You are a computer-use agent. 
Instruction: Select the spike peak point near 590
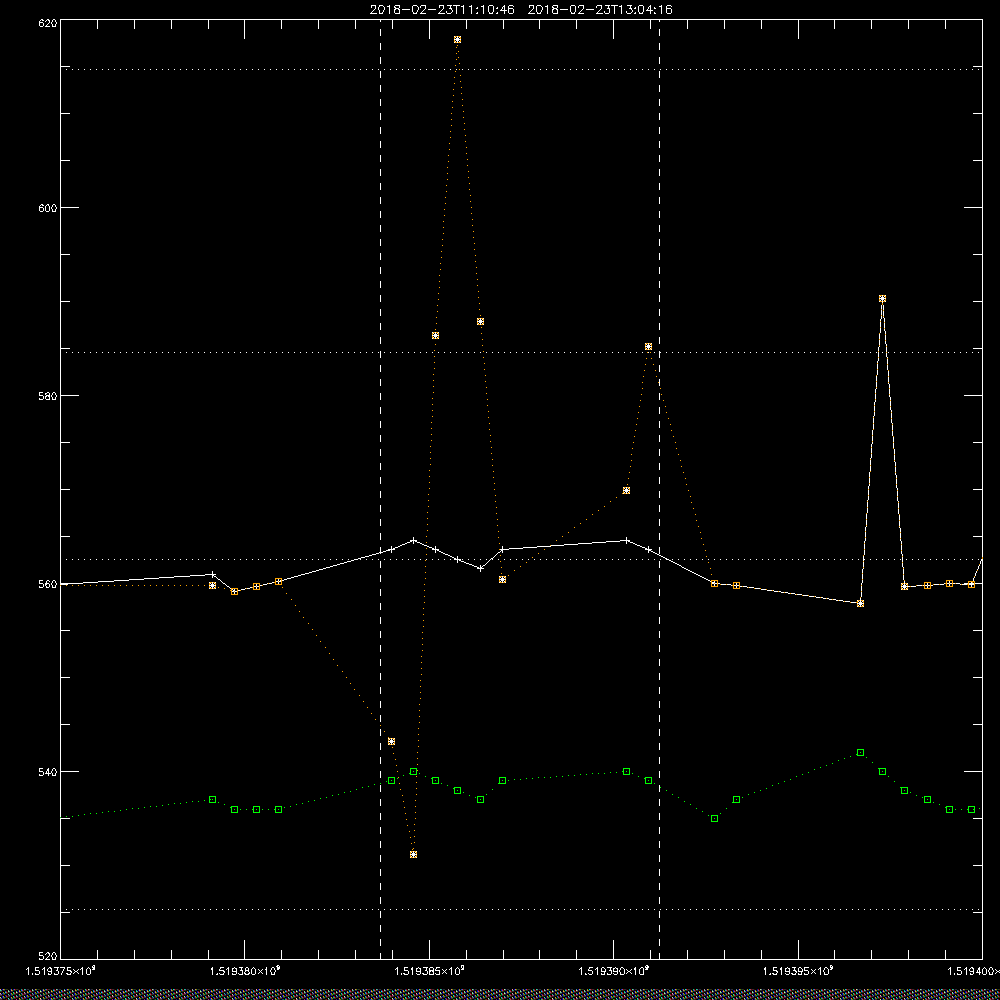[883, 298]
